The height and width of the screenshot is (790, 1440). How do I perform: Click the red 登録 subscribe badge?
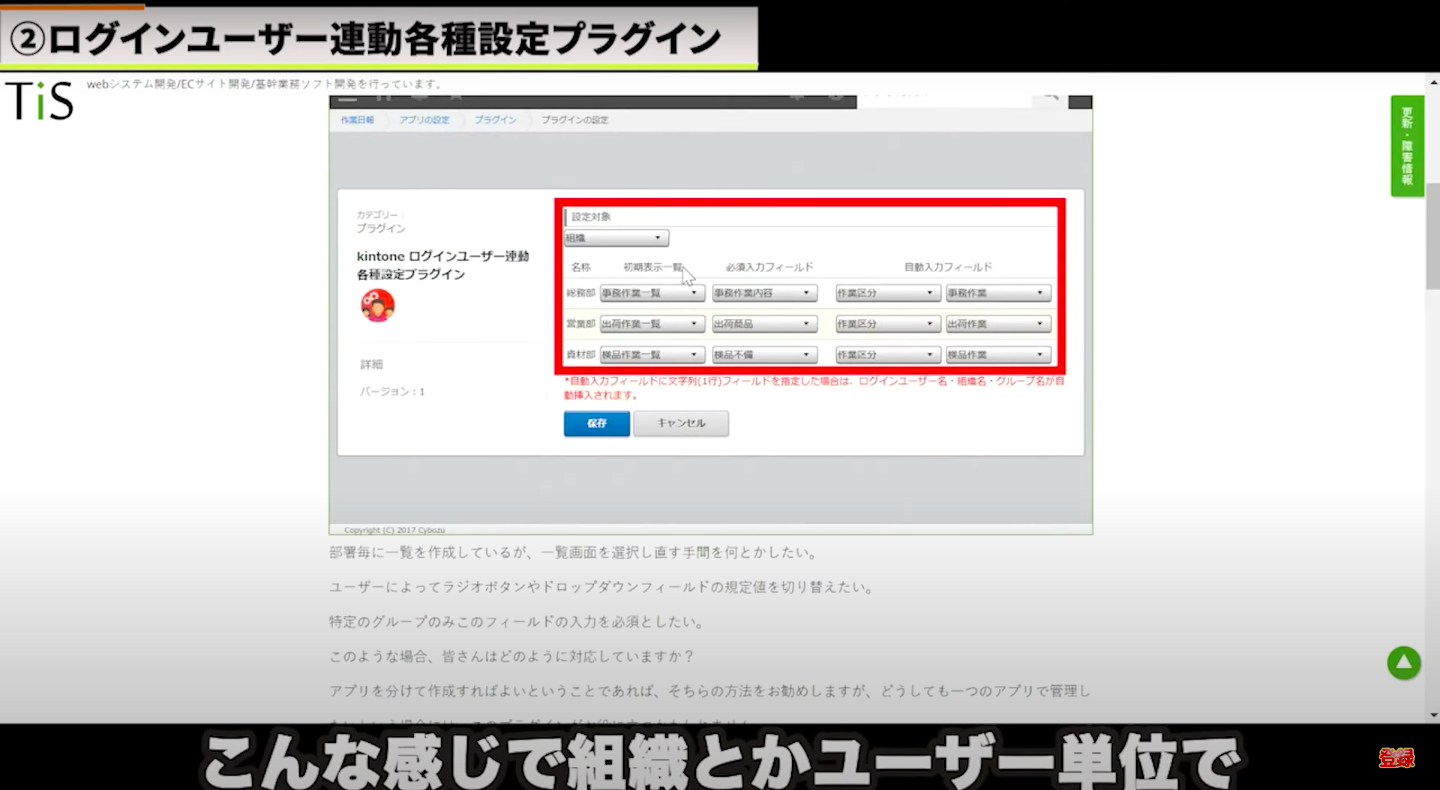[x=1397, y=758]
